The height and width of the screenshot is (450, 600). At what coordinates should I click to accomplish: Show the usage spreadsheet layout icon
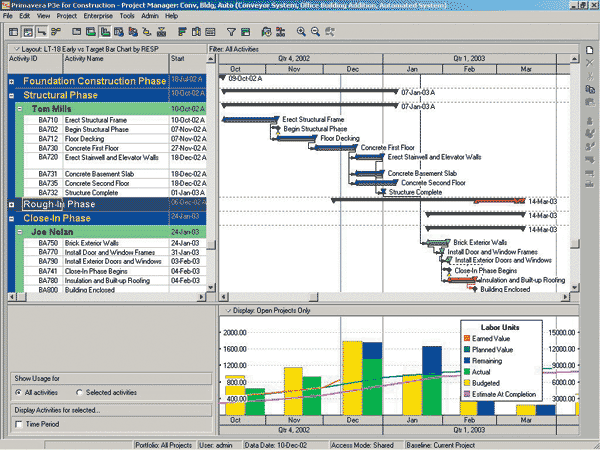point(119,32)
